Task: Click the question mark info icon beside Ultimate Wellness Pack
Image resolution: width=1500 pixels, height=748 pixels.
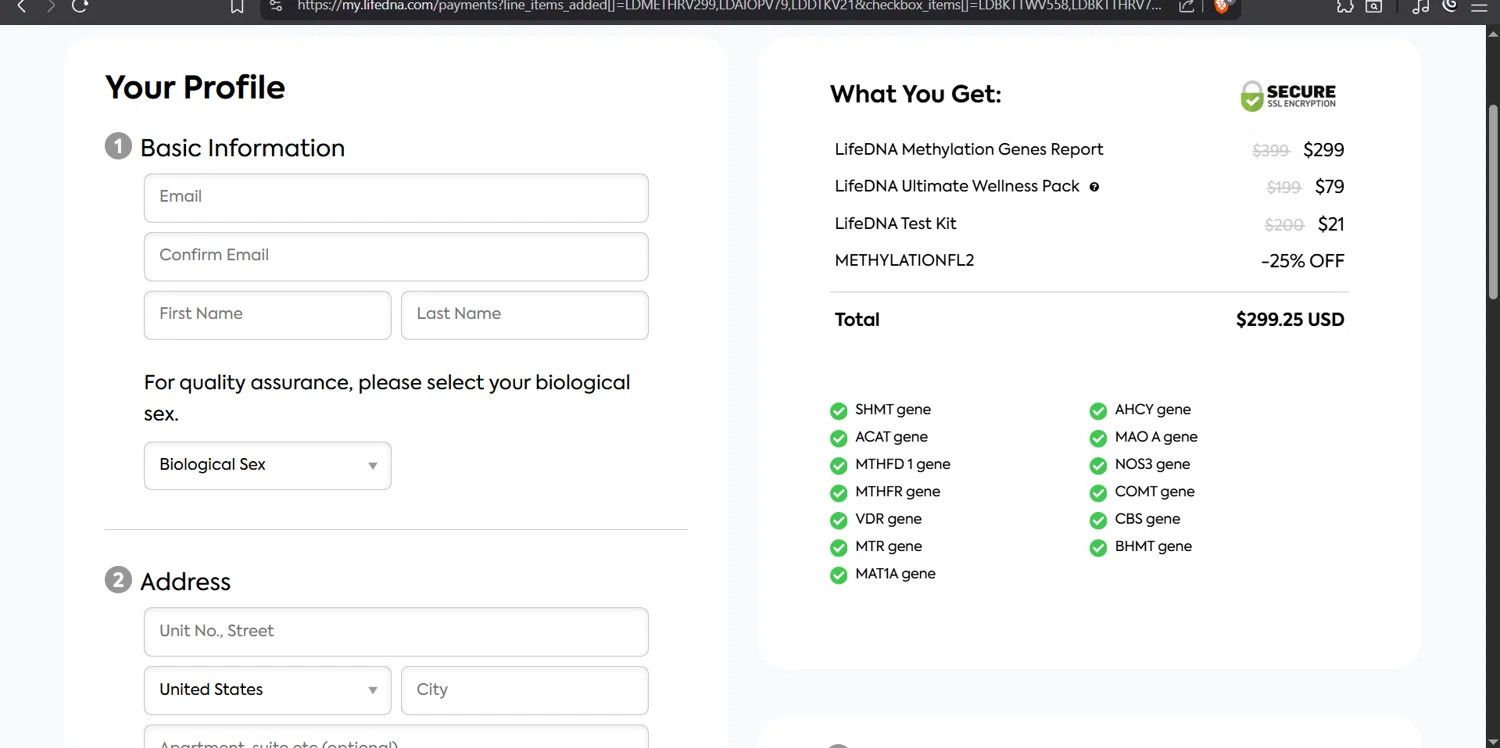Action: pyautogui.click(x=1094, y=187)
